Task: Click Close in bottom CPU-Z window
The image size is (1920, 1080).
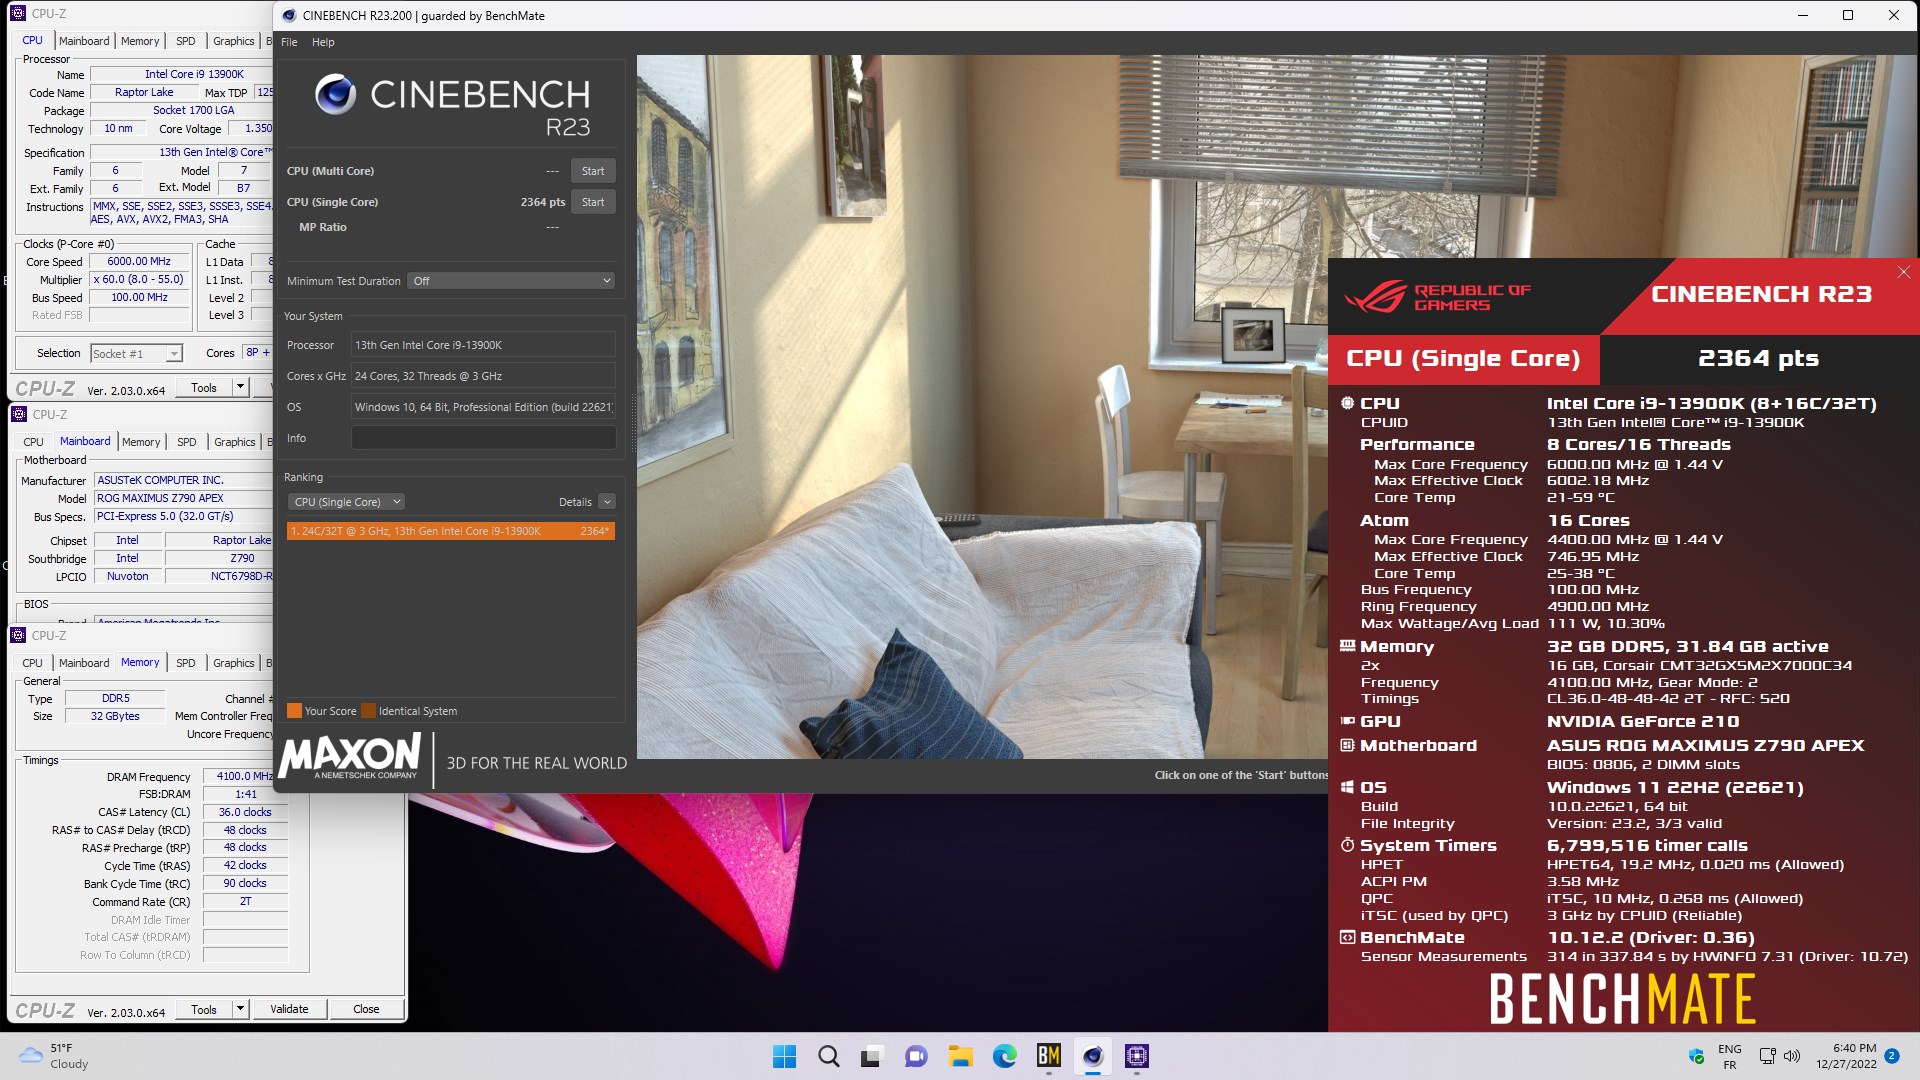Action: [x=366, y=1009]
